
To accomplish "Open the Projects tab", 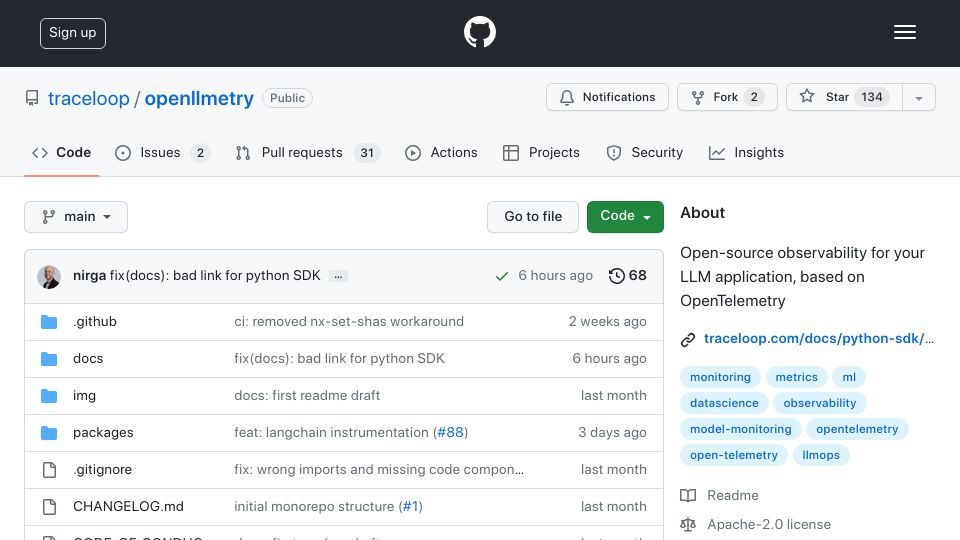I will (x=541, y=152).
